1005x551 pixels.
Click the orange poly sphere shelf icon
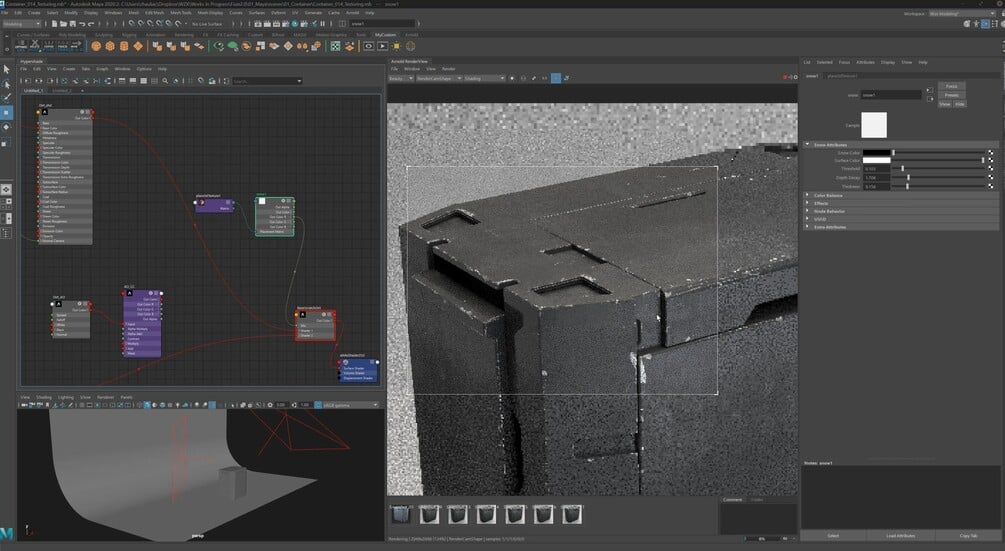97,45
